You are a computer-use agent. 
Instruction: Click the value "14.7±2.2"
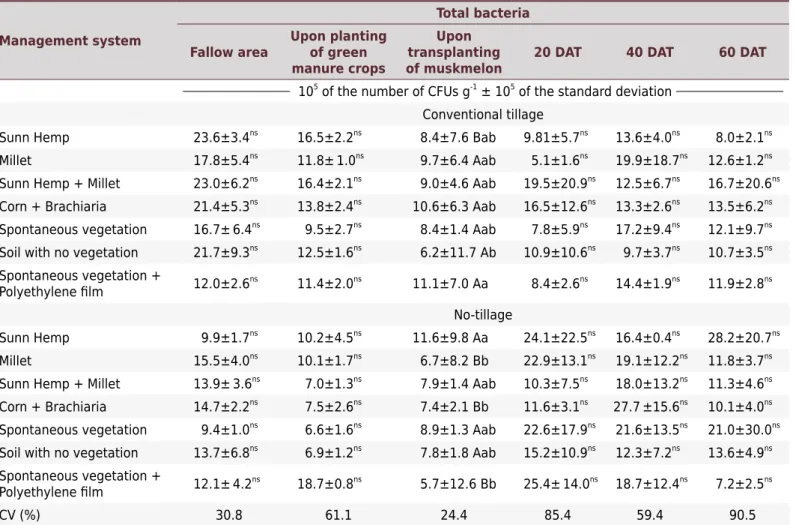[x=225, y=406]
